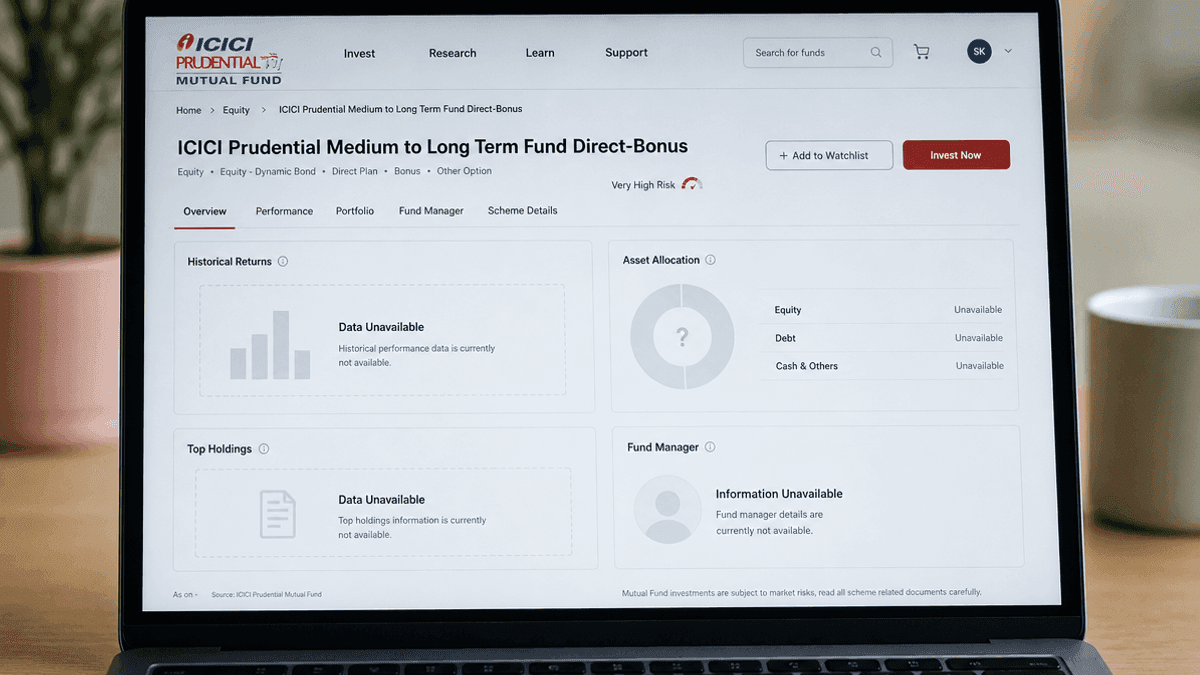Click 'Information Unavailable' text
The image size is (1200, 675).
pyautogui.click(x=779, y=494)
